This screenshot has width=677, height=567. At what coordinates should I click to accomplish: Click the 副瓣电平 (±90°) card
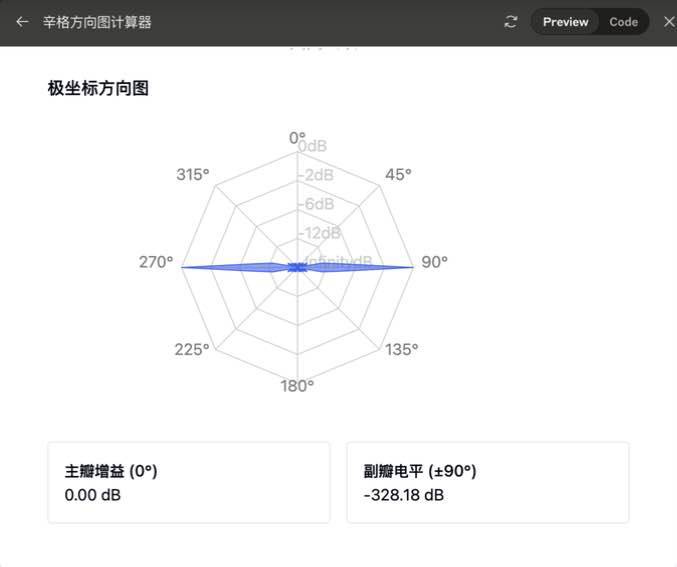pos(487,482)
